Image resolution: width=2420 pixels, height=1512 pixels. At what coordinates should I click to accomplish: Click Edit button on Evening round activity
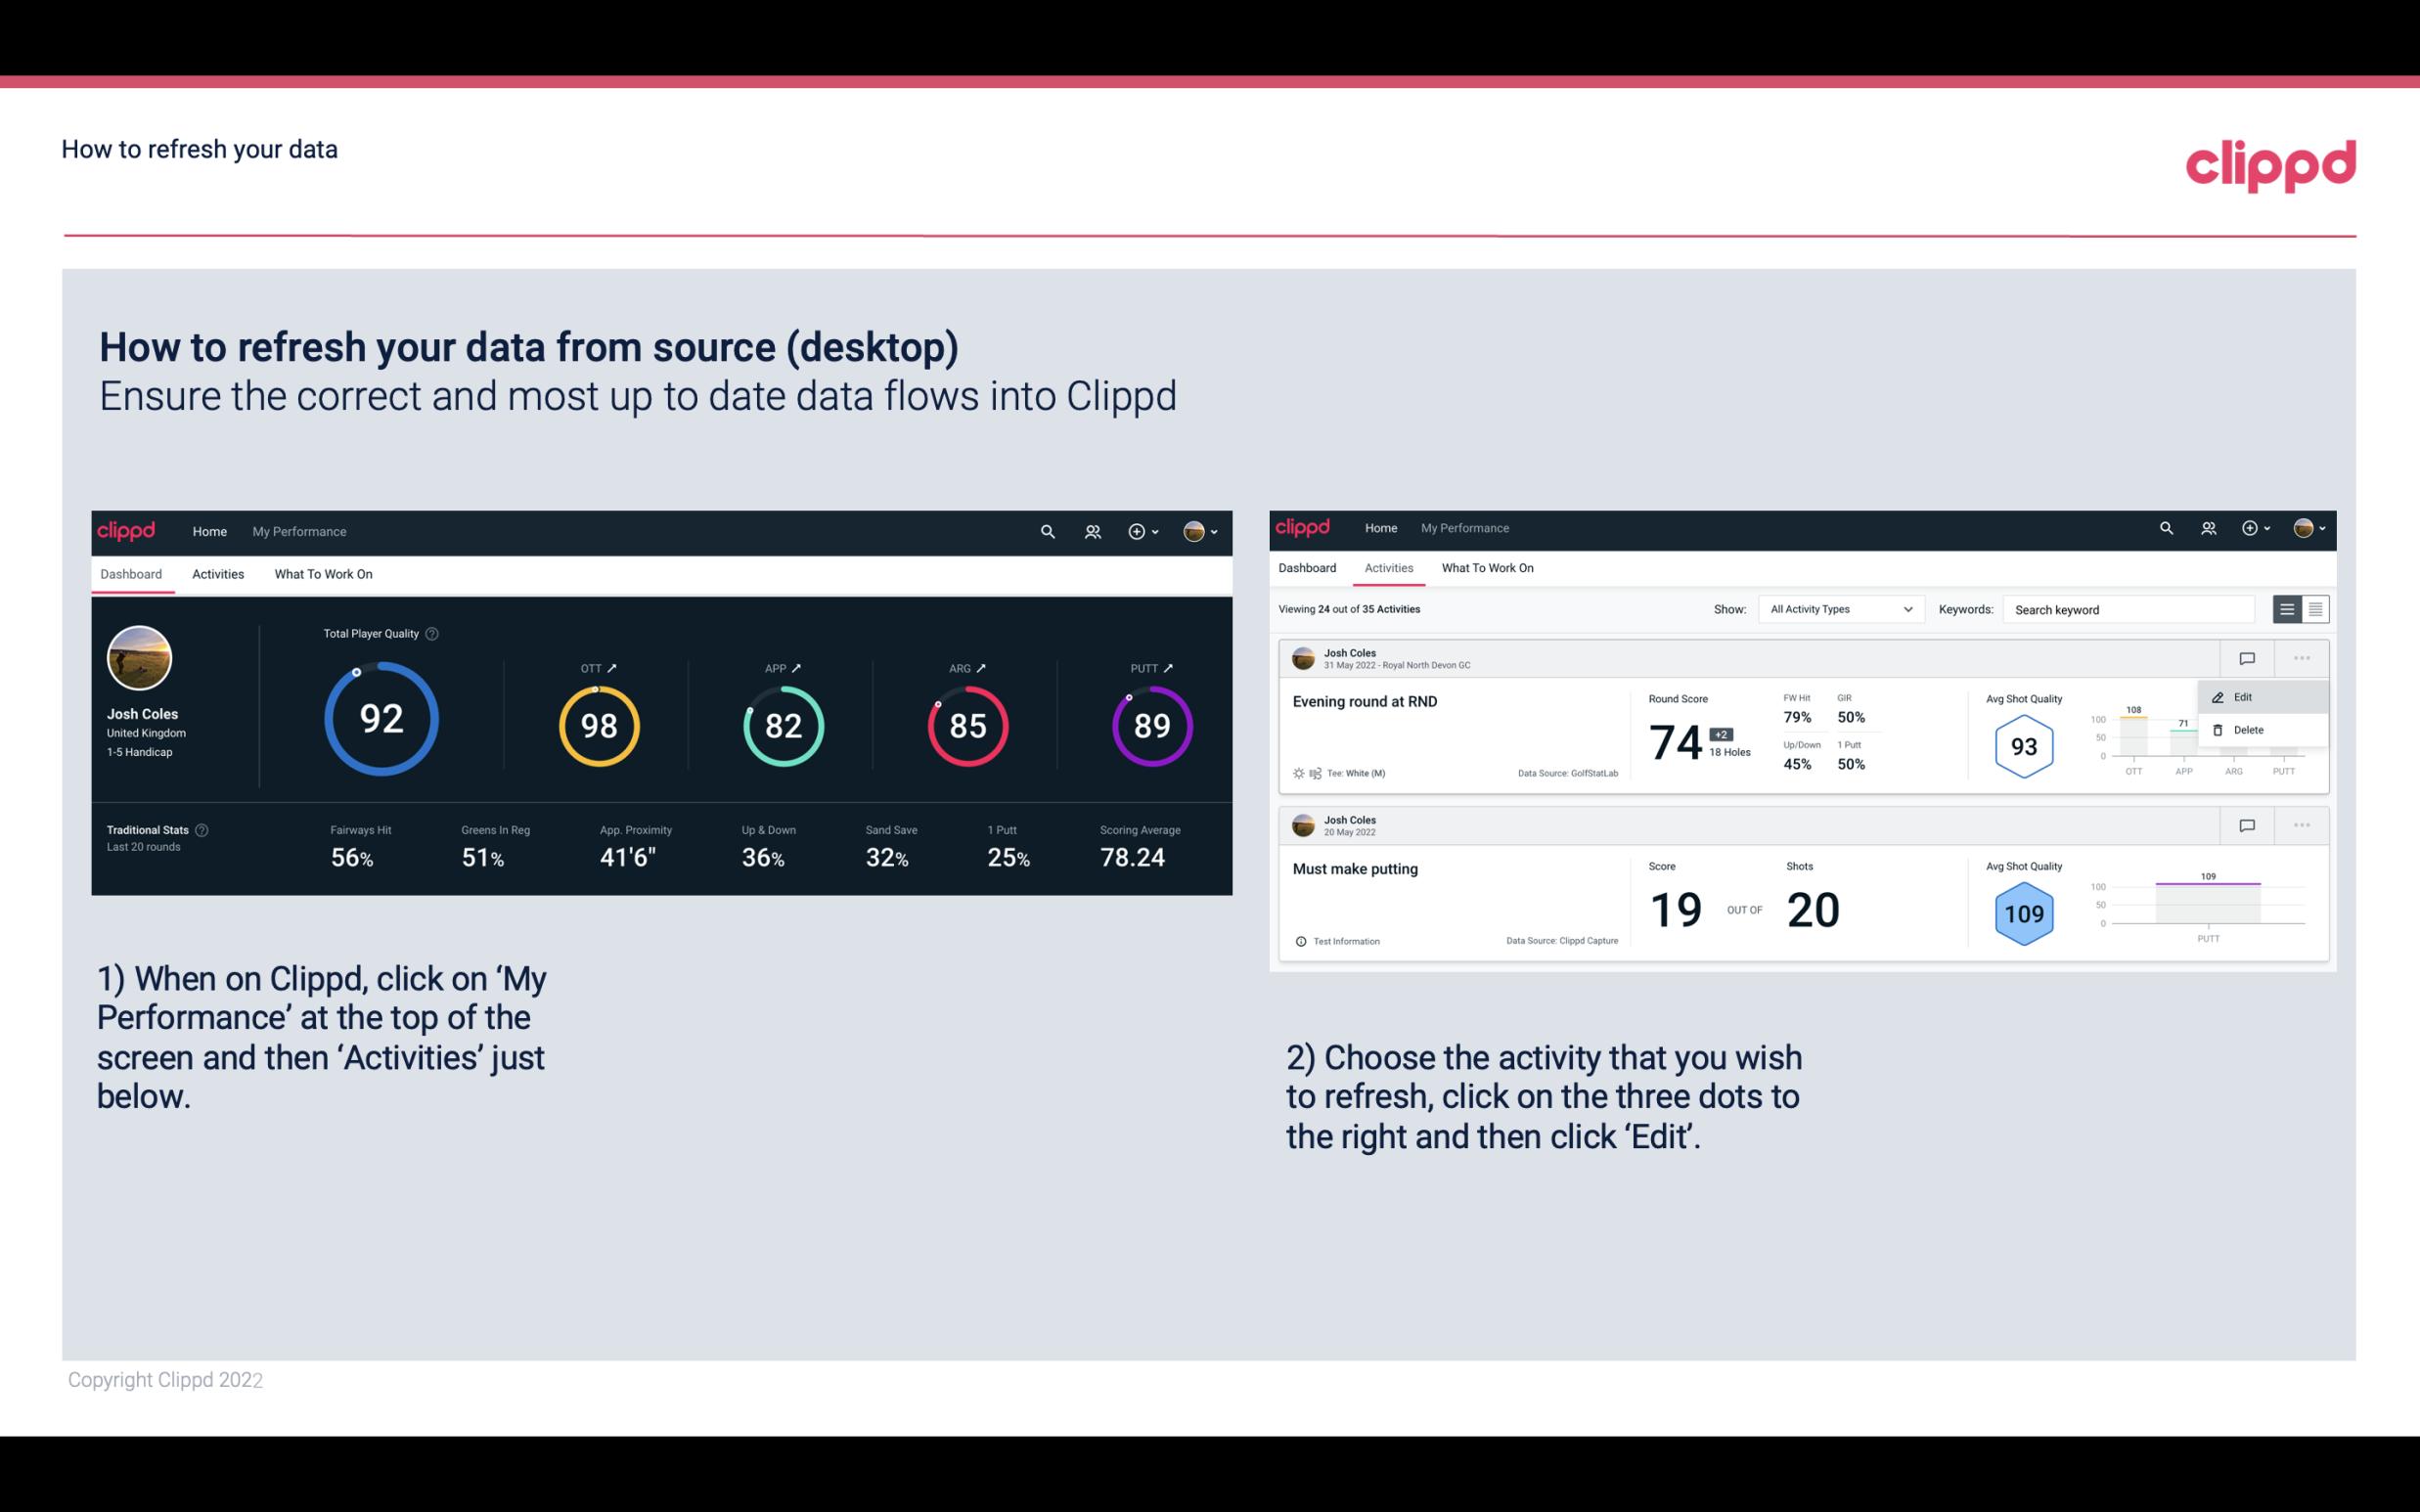coord(2244,695)
